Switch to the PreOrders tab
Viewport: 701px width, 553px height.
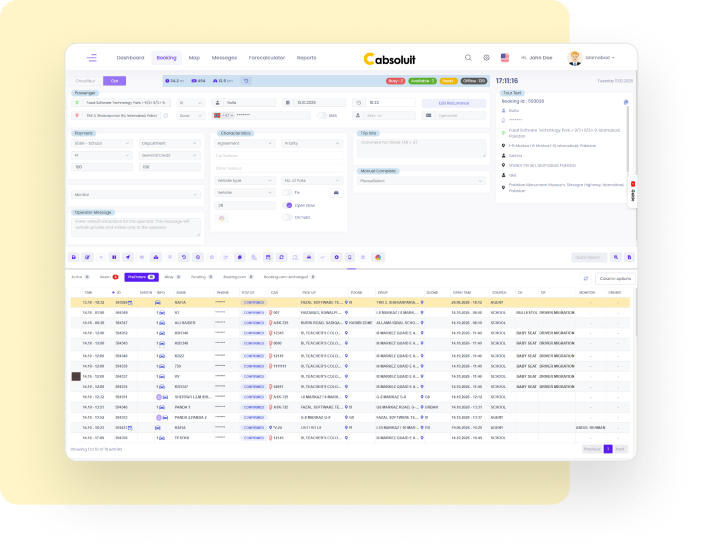pos(141,277)
